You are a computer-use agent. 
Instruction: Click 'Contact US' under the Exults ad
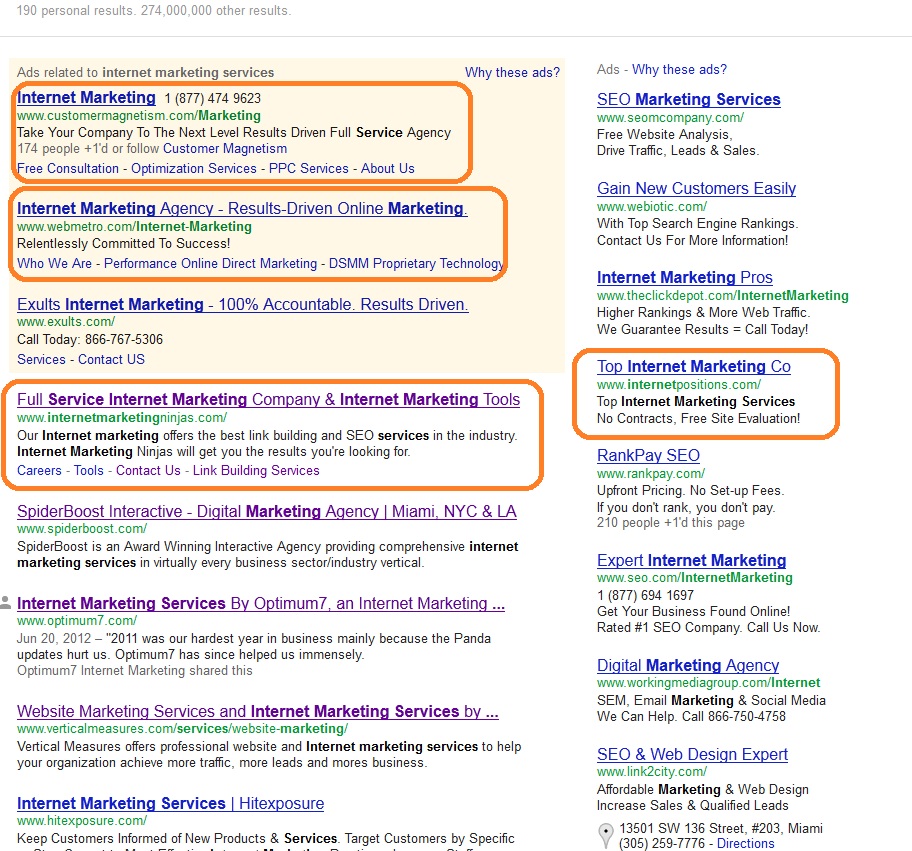(111, 359)
